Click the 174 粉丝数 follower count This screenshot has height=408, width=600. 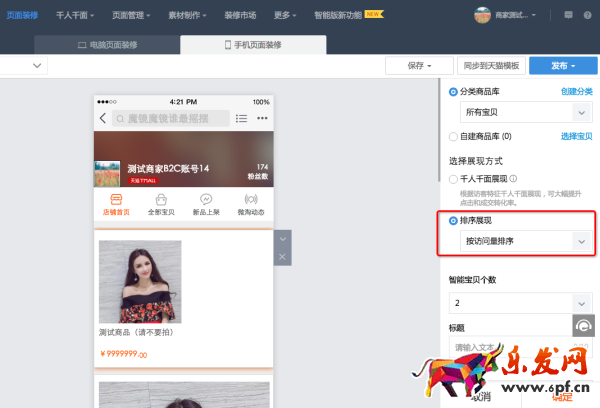tap(258, 171)
